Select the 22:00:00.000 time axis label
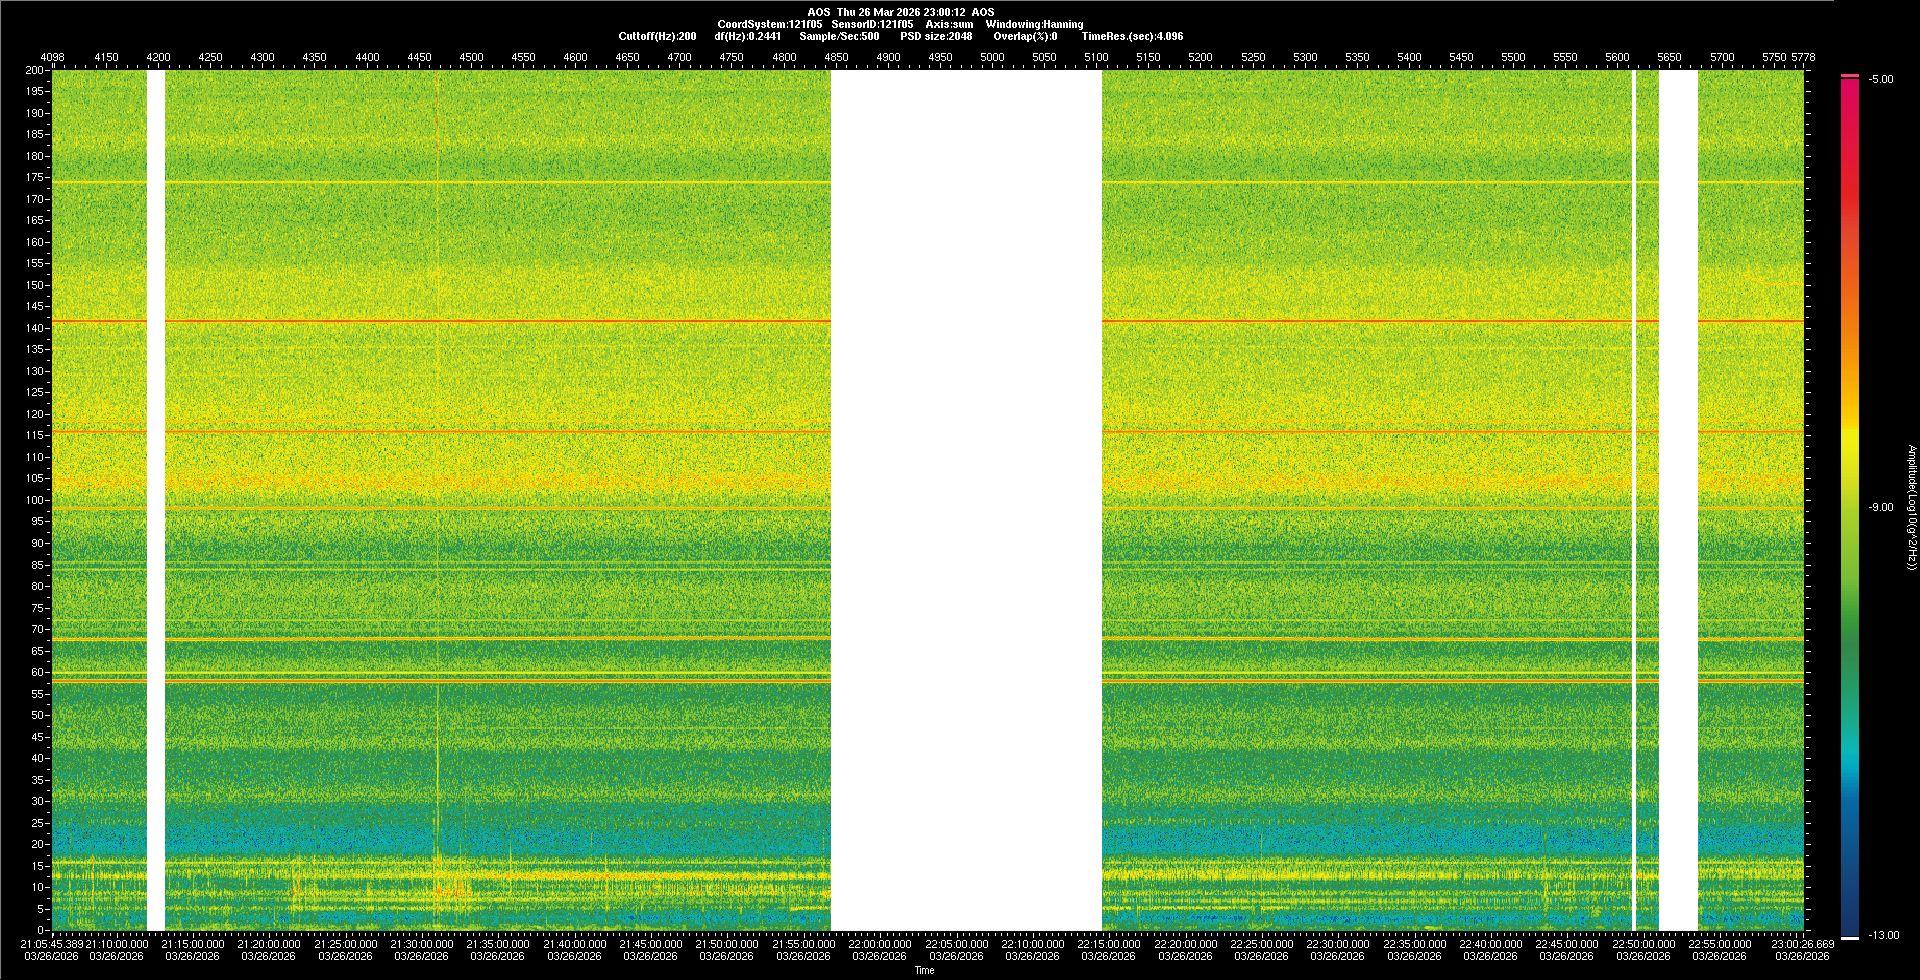 pos(879,943)
